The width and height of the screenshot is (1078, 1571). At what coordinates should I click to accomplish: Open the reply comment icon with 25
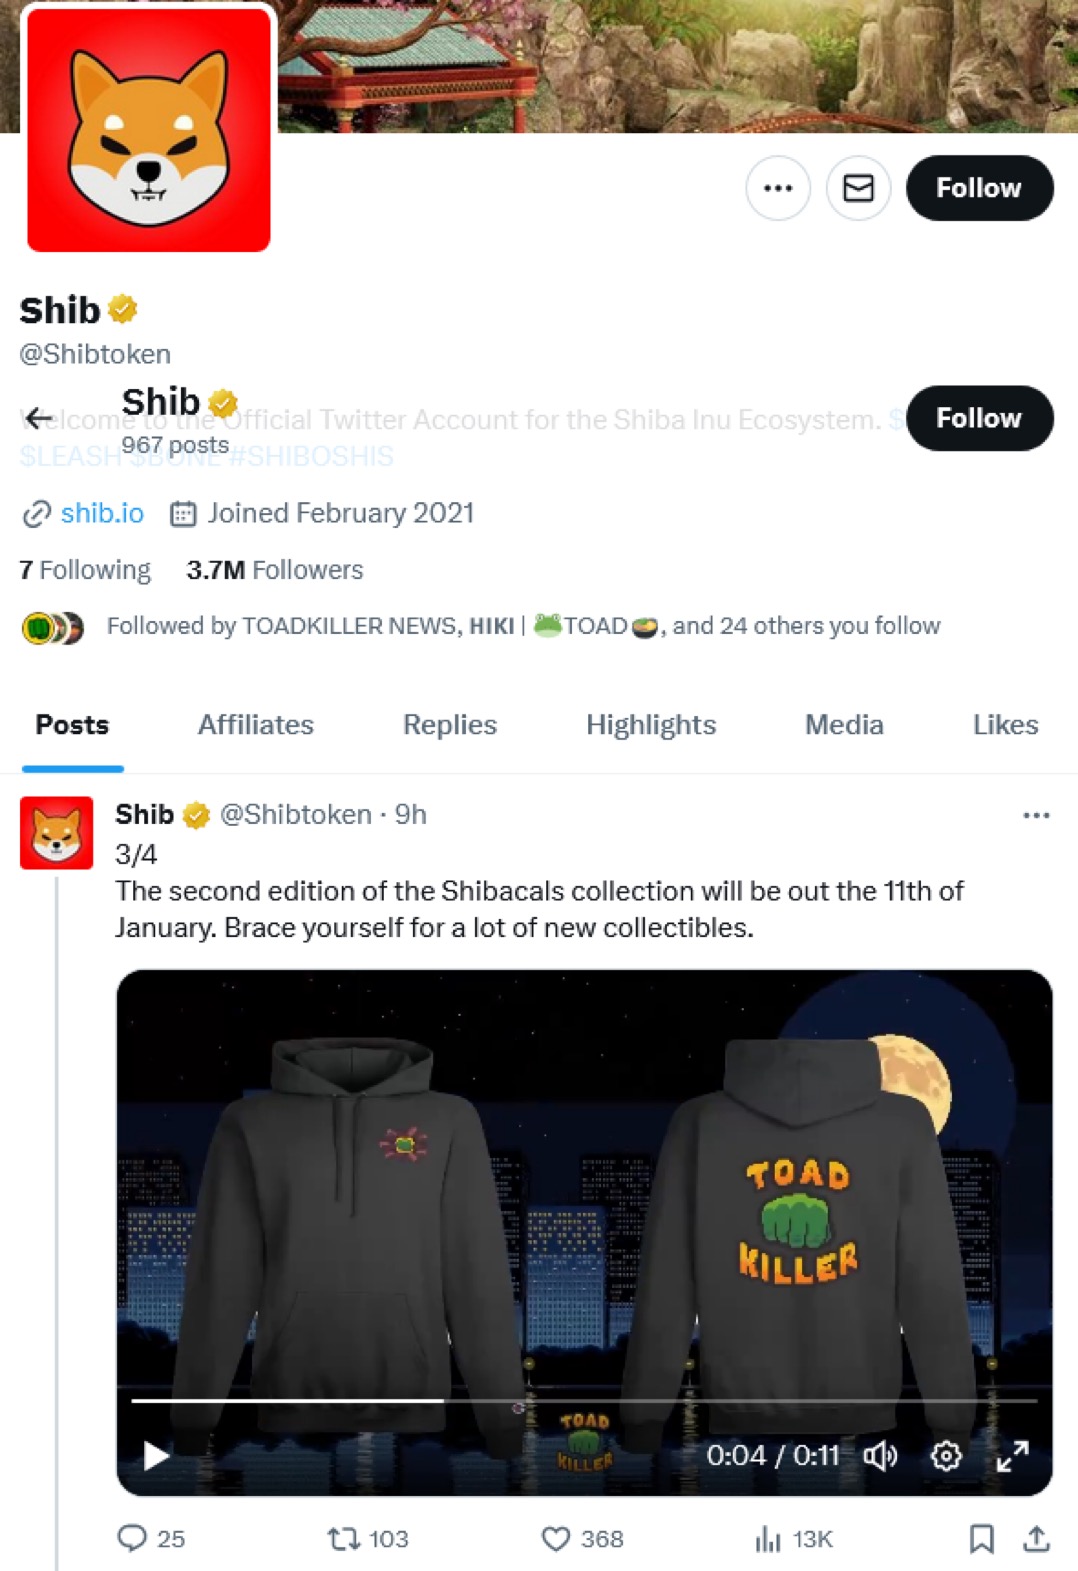pyautogui.click(x=151, y=1538)
